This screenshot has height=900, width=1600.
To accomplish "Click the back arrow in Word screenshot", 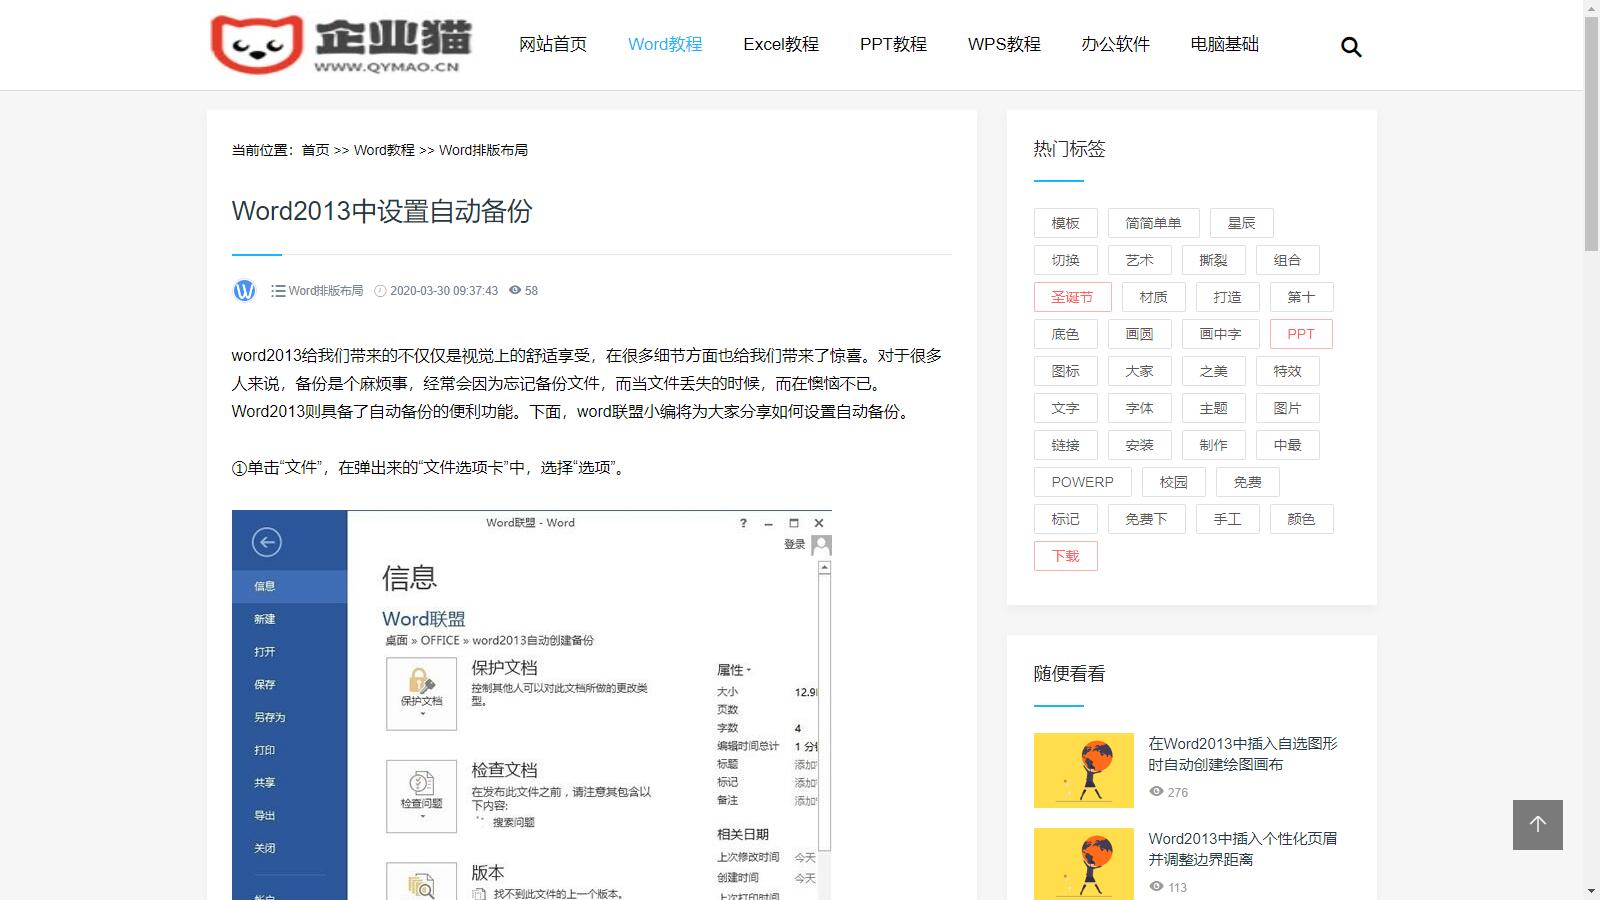I will tap(266, 542).
